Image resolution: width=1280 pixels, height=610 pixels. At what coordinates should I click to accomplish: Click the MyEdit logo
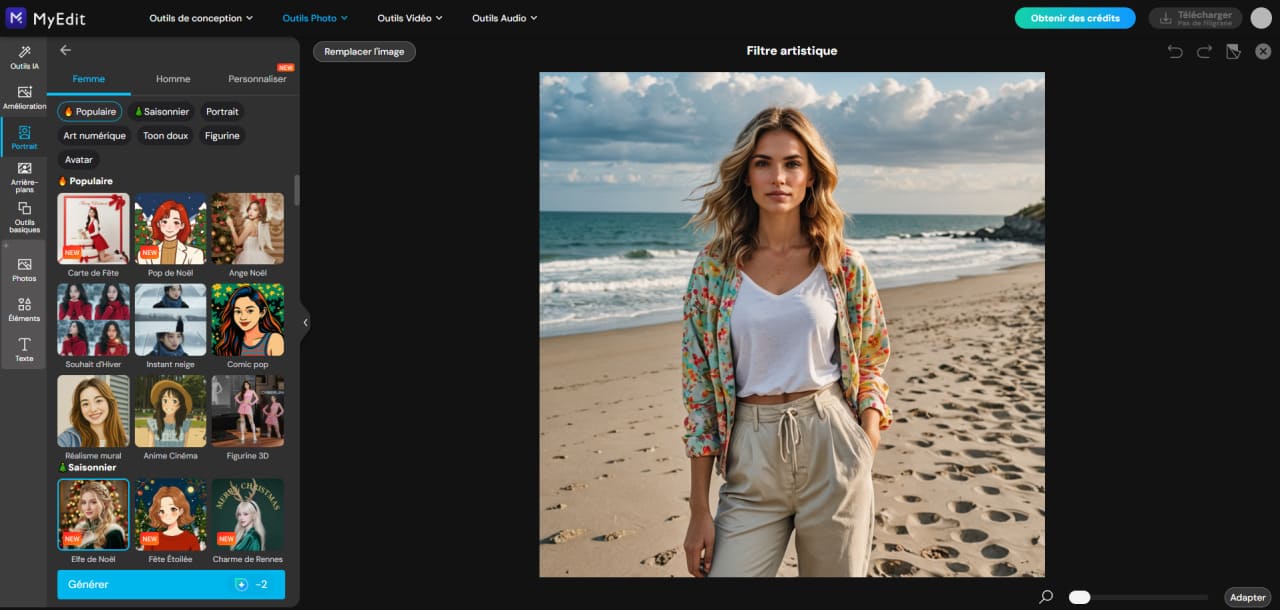pos(45,17)
